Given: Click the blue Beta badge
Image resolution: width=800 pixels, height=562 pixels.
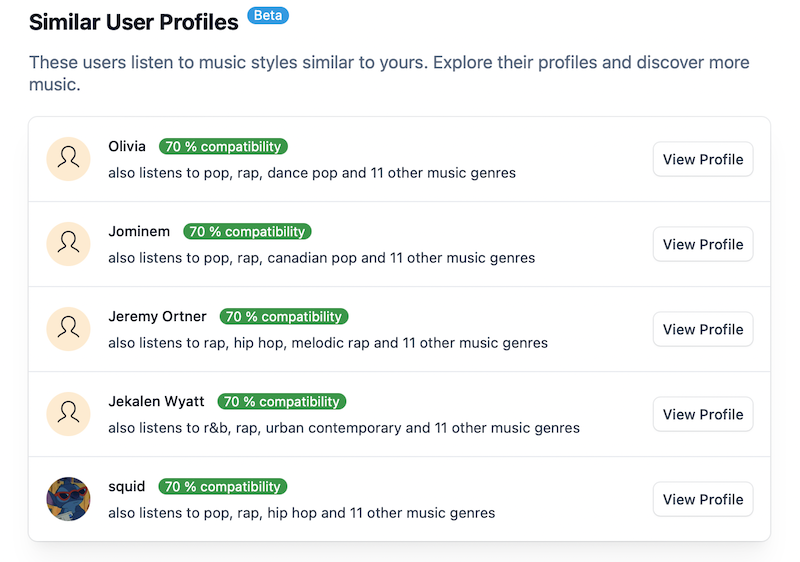Looking at the screenshot, I should 267,16.
